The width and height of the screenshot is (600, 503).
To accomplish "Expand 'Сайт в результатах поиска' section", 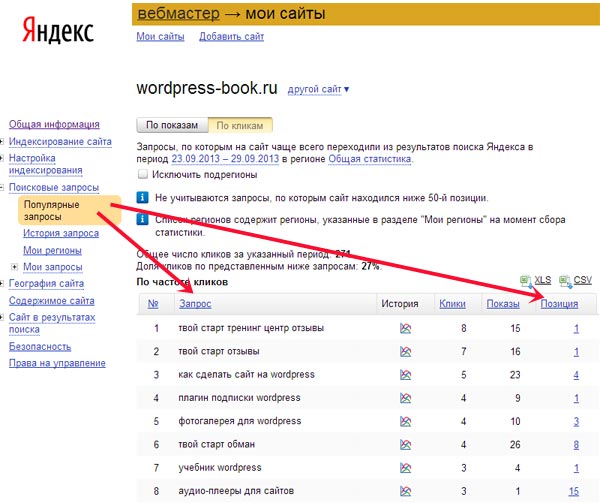I will pyautogui.click(x=2, y=317).
